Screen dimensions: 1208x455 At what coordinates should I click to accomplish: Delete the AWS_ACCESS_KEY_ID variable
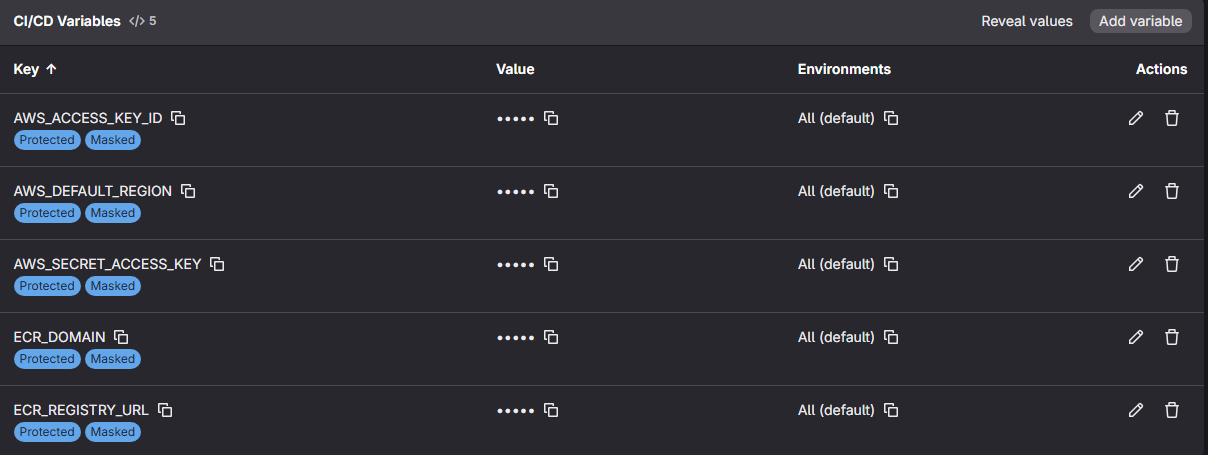click(1172, 118)
